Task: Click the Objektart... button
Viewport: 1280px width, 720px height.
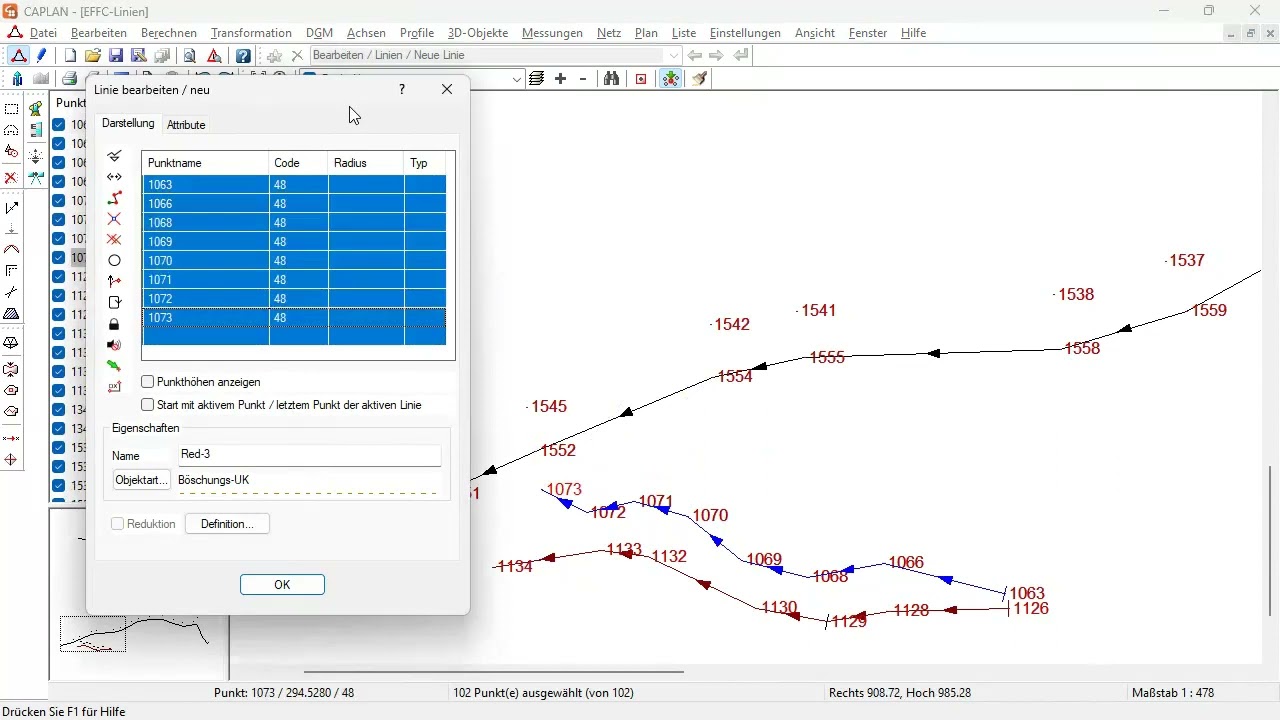Action: pos(141,480)
